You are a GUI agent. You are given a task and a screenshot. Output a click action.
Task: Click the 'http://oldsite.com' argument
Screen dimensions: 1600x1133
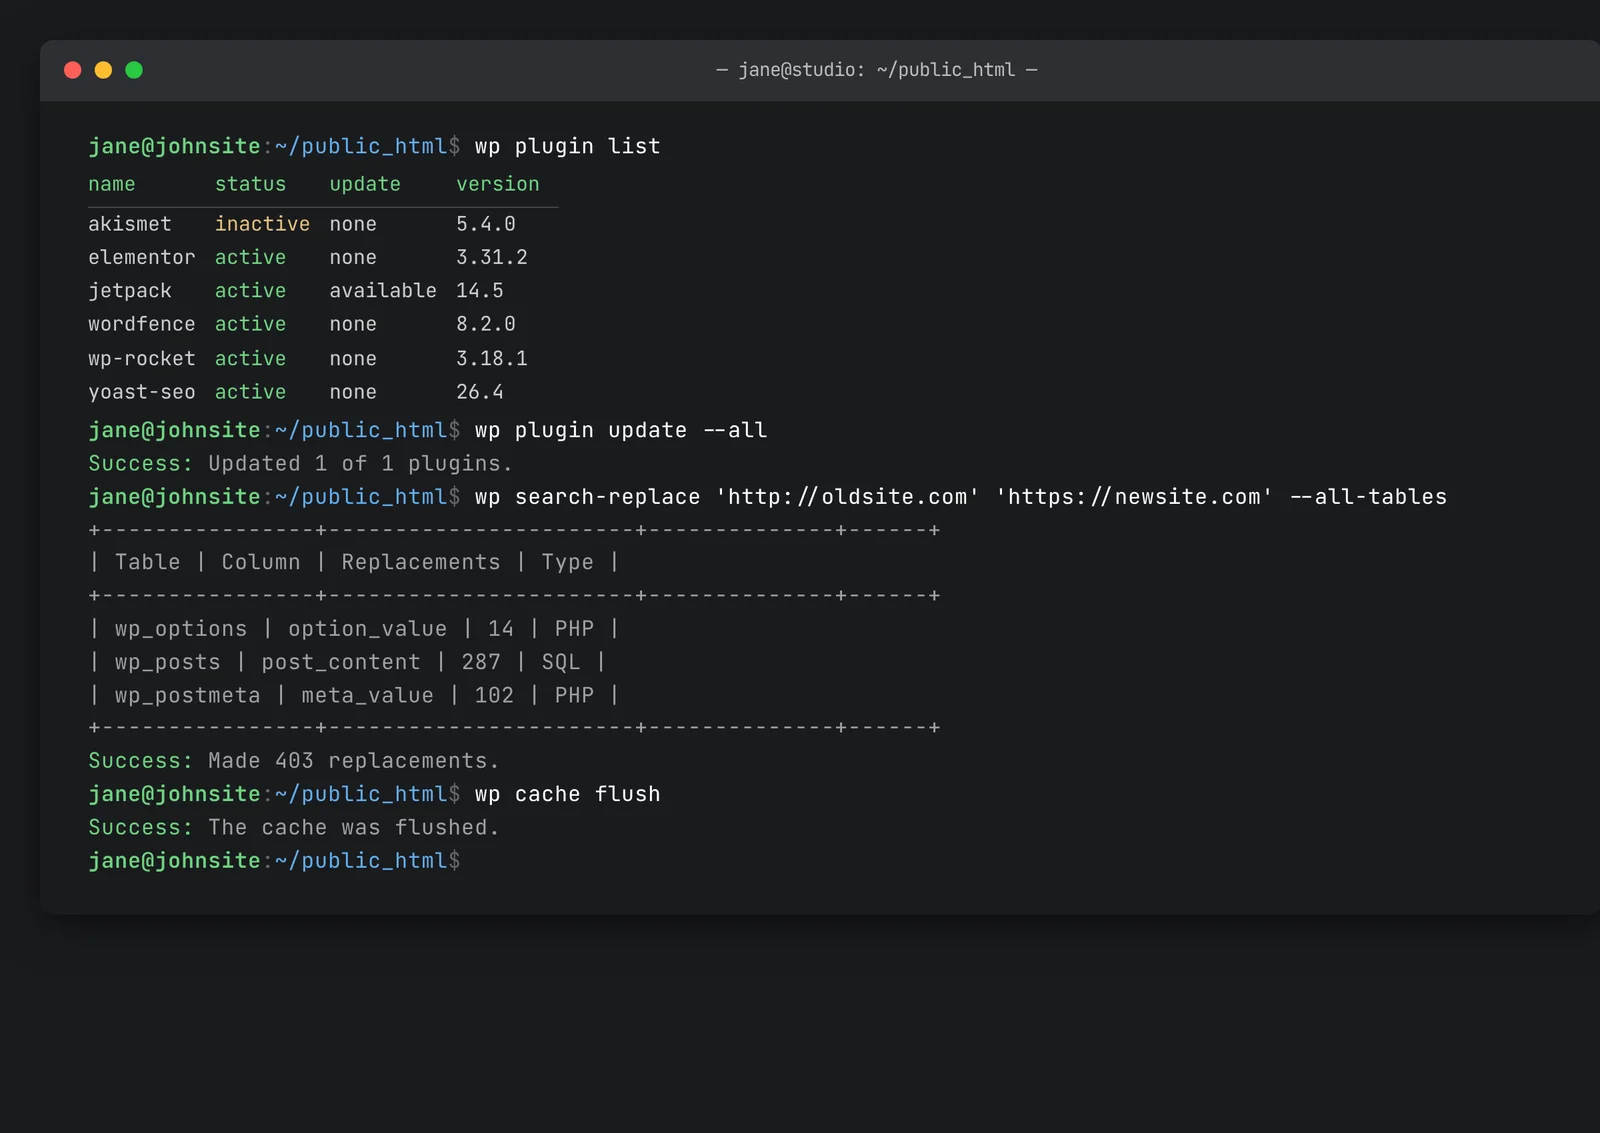pyautogui.click(x=847, y=497)
